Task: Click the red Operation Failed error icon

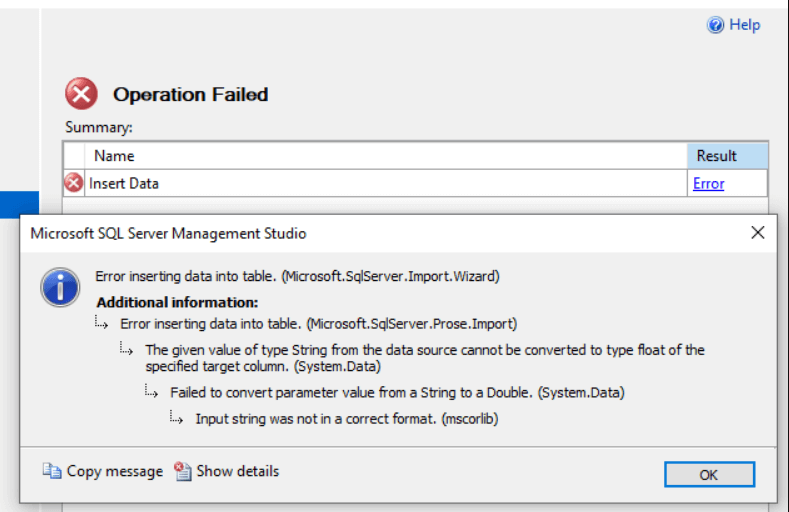Action: [x=81, y=94]
